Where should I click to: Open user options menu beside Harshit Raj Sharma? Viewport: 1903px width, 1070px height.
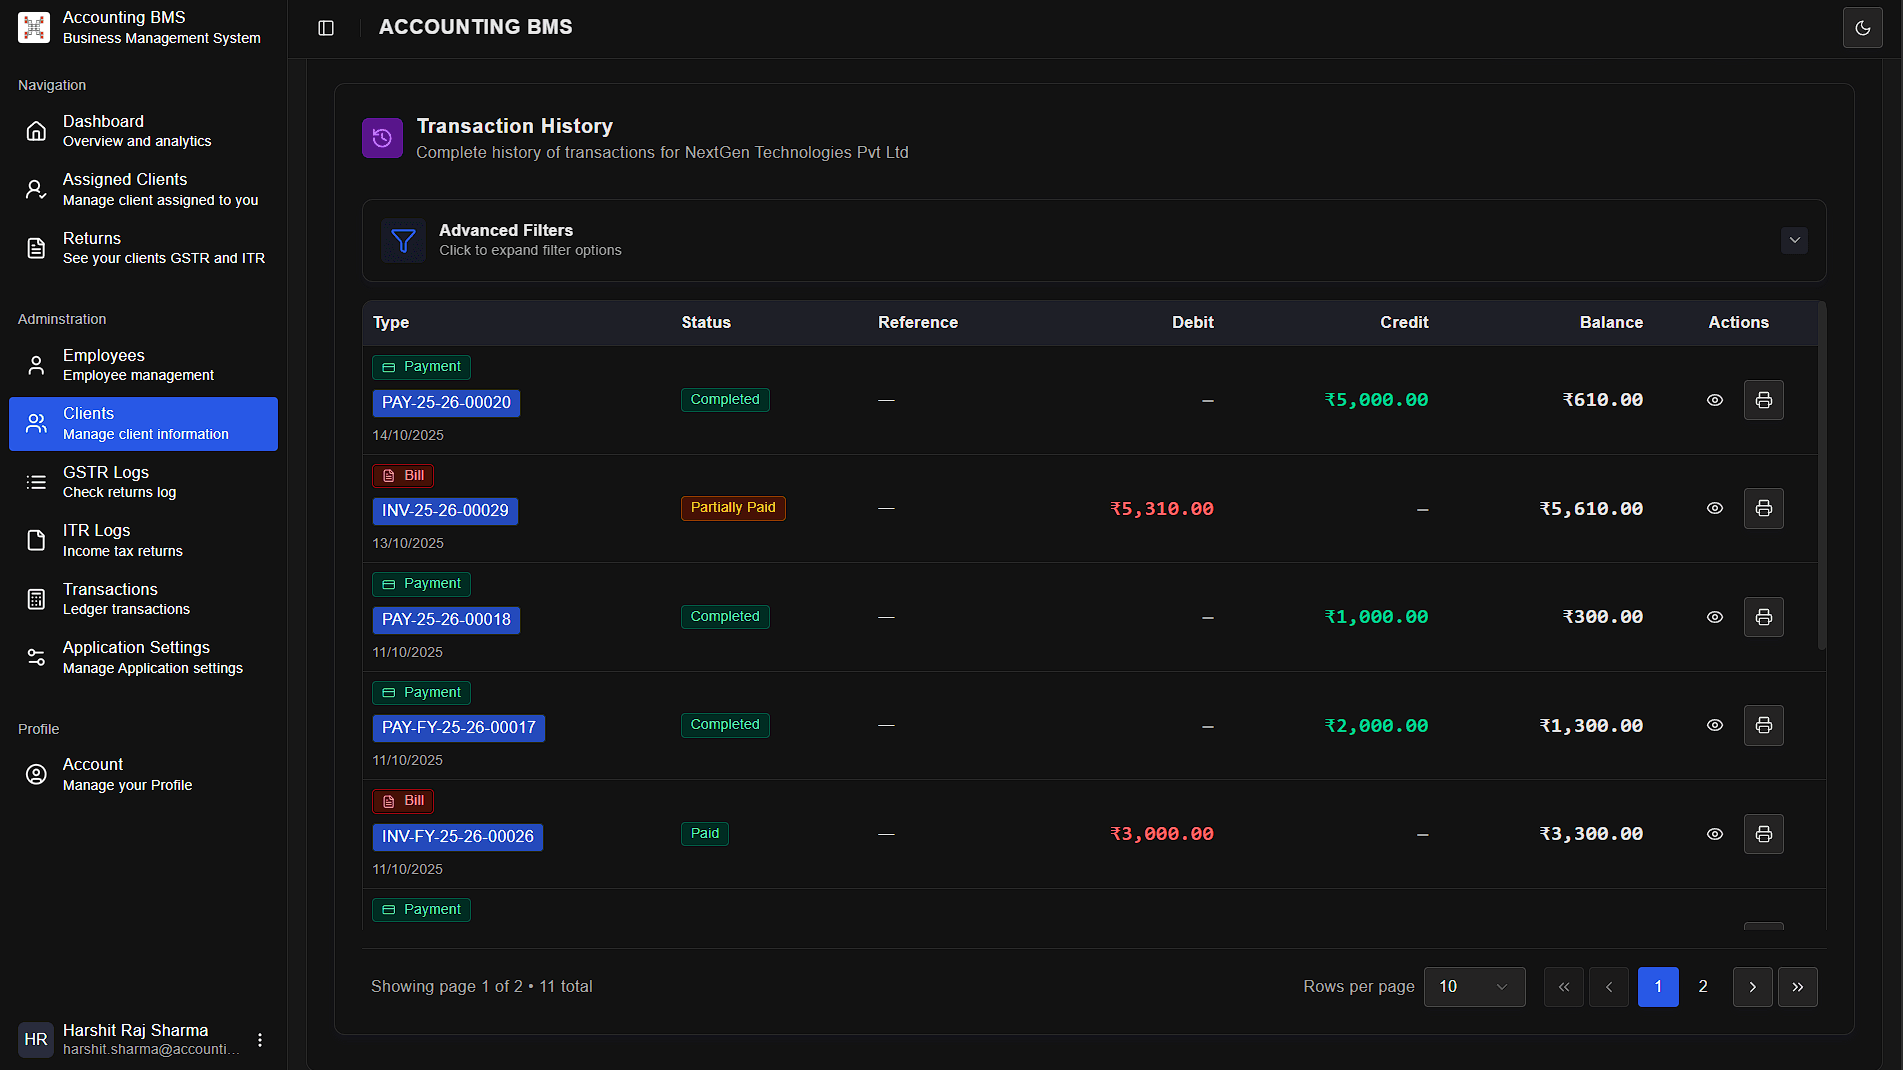(260, 1040)
